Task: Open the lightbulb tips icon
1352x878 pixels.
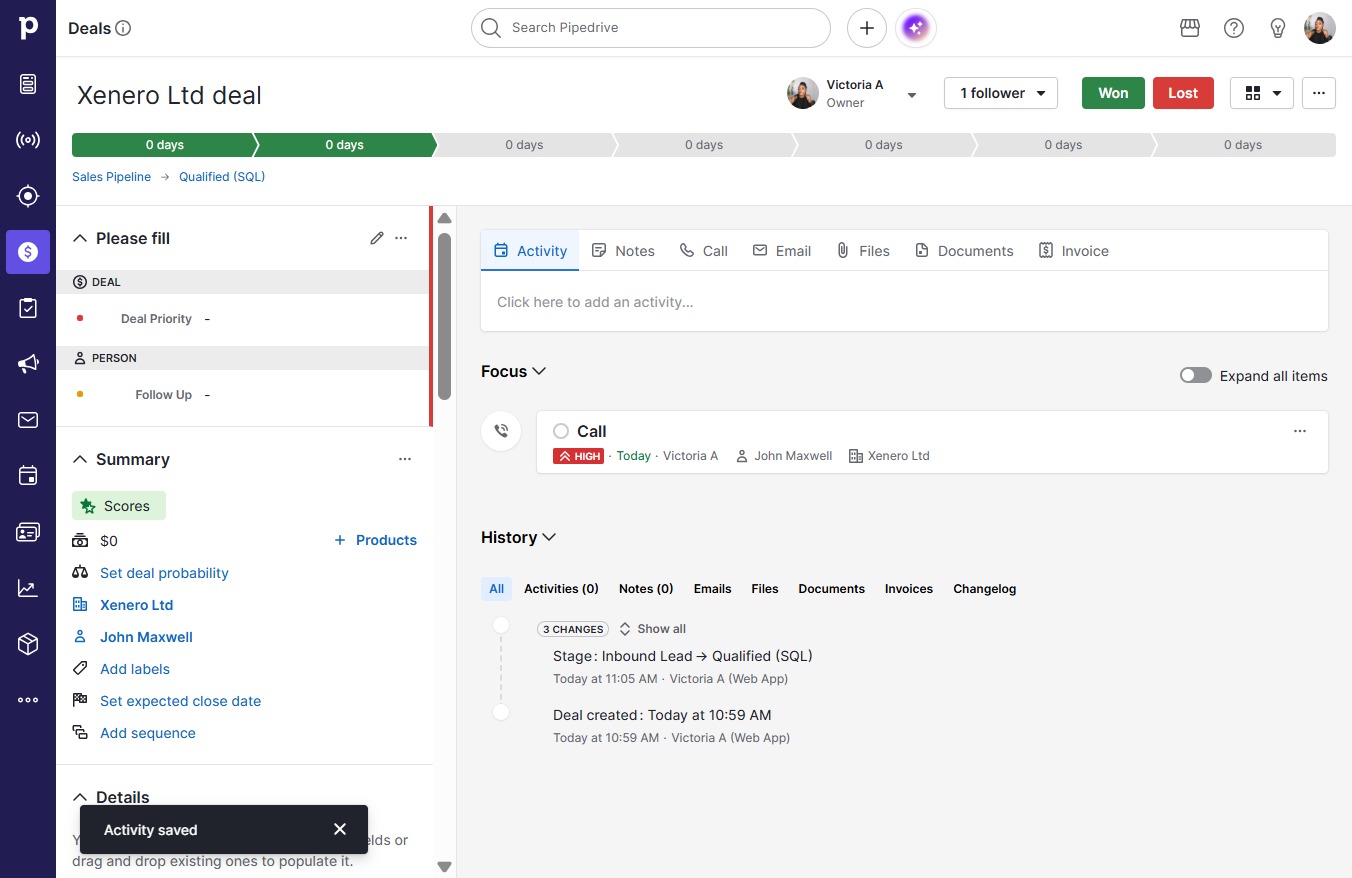Action: (1278, 28)
